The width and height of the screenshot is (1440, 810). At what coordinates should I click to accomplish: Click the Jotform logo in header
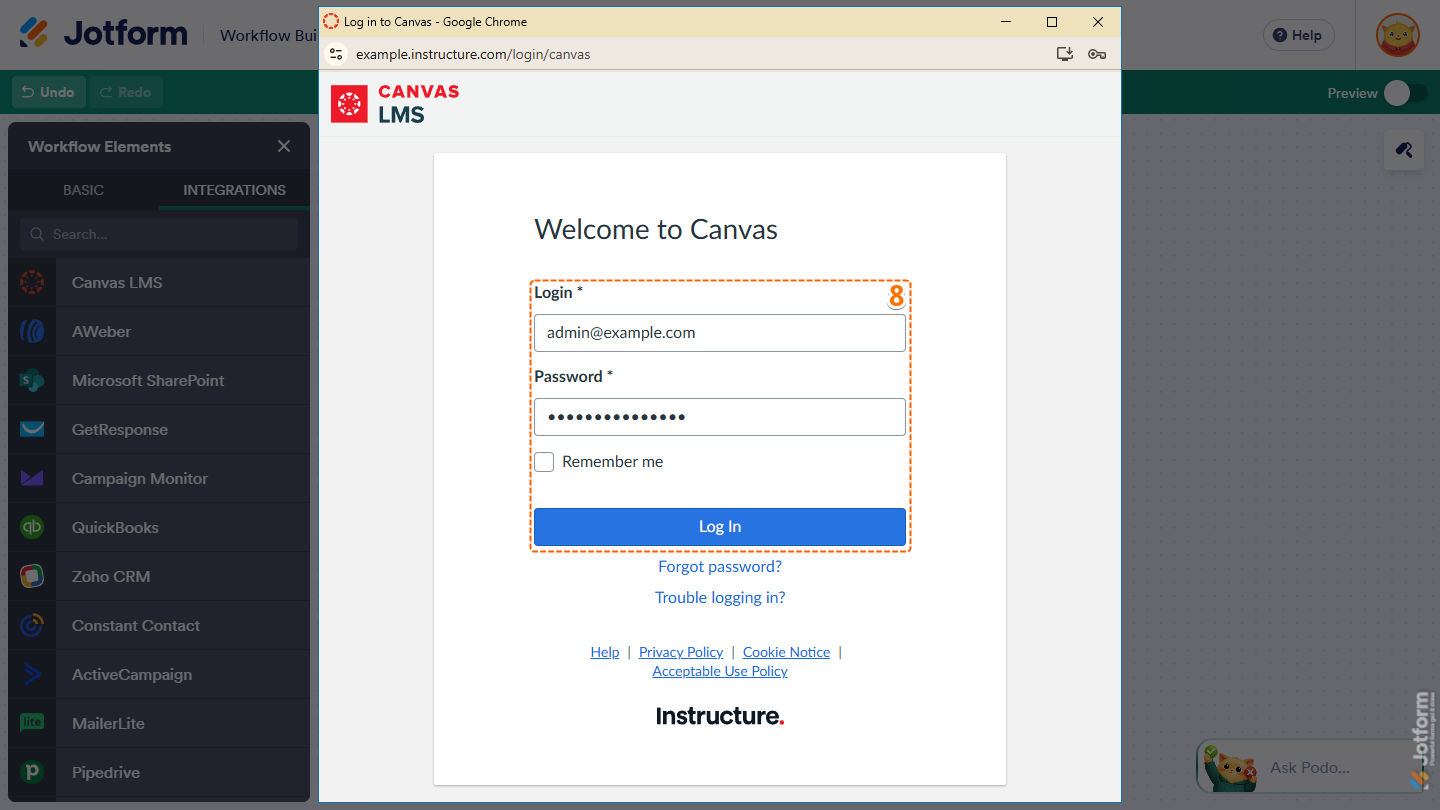[x=103, y=33]
